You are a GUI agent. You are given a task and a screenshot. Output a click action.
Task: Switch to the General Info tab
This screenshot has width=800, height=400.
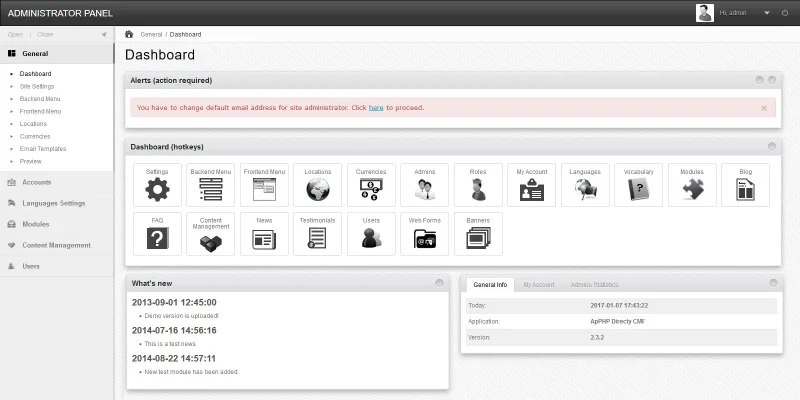(x=490, y=285)
